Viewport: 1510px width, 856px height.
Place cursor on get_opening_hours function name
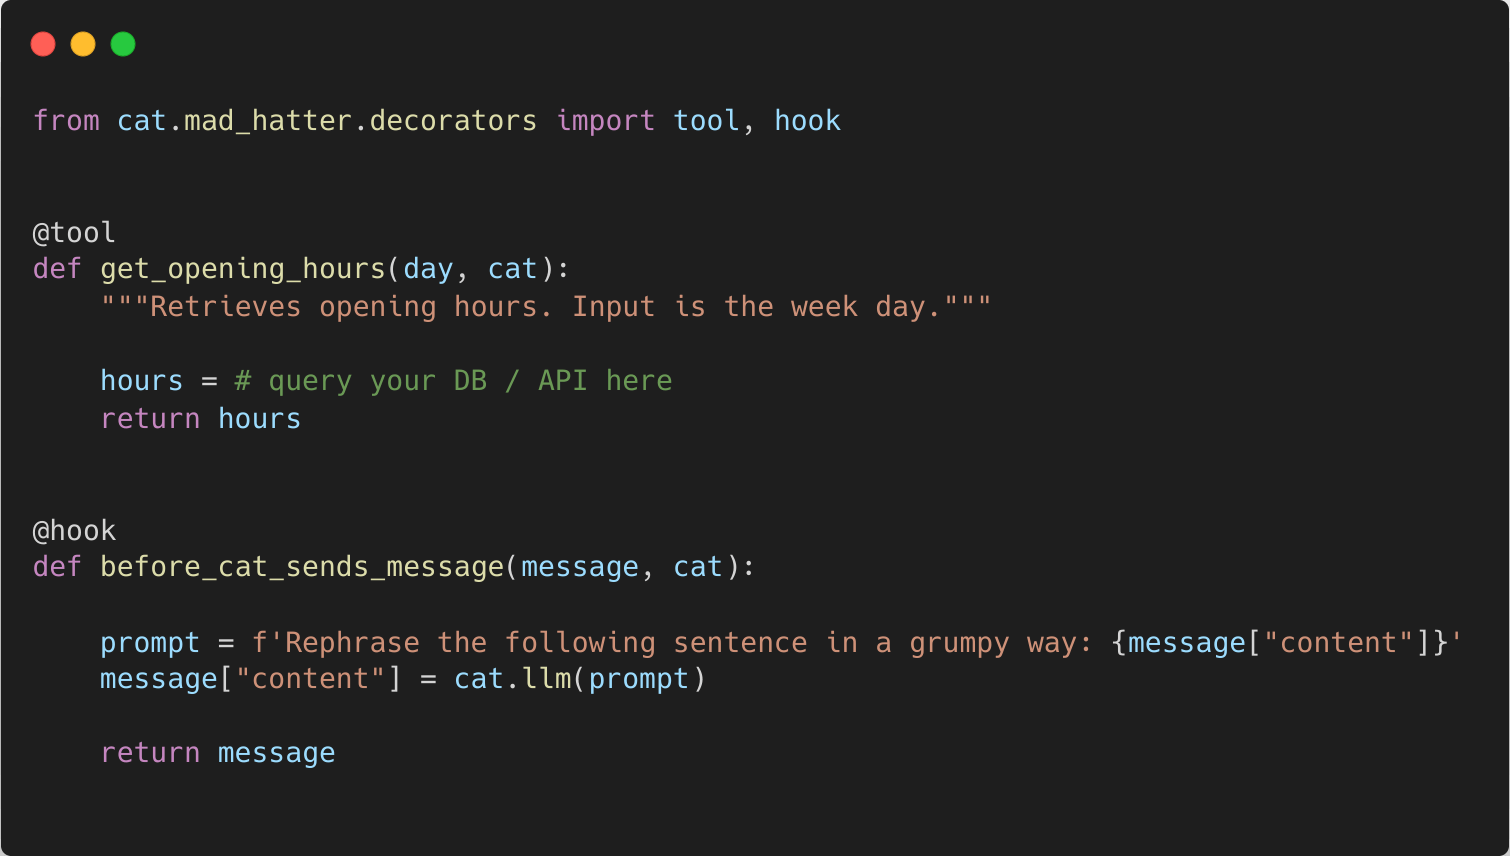(x=243, y=270)
